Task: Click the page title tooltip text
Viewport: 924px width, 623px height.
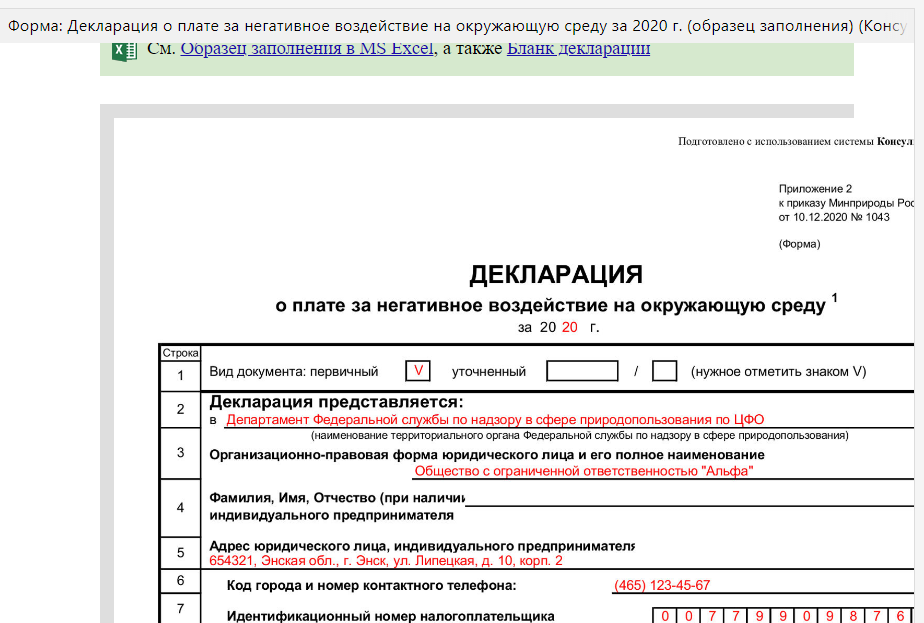Action: point(457,26)
